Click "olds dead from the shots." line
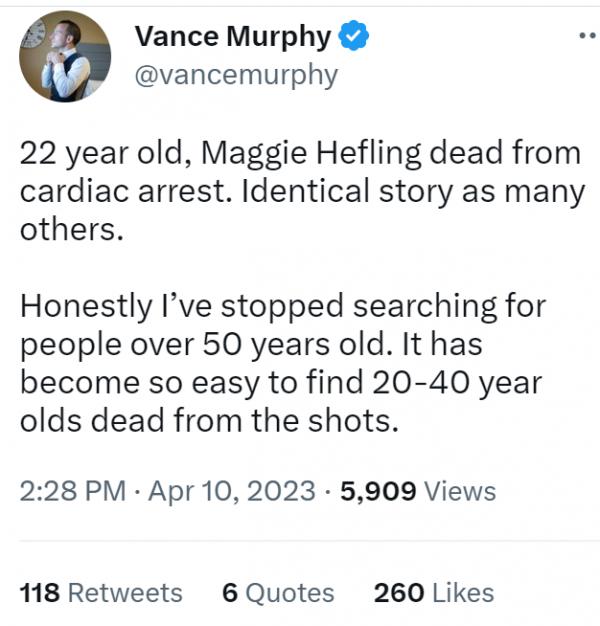Viewport: 600px width, 626px height. coord(209,419)
